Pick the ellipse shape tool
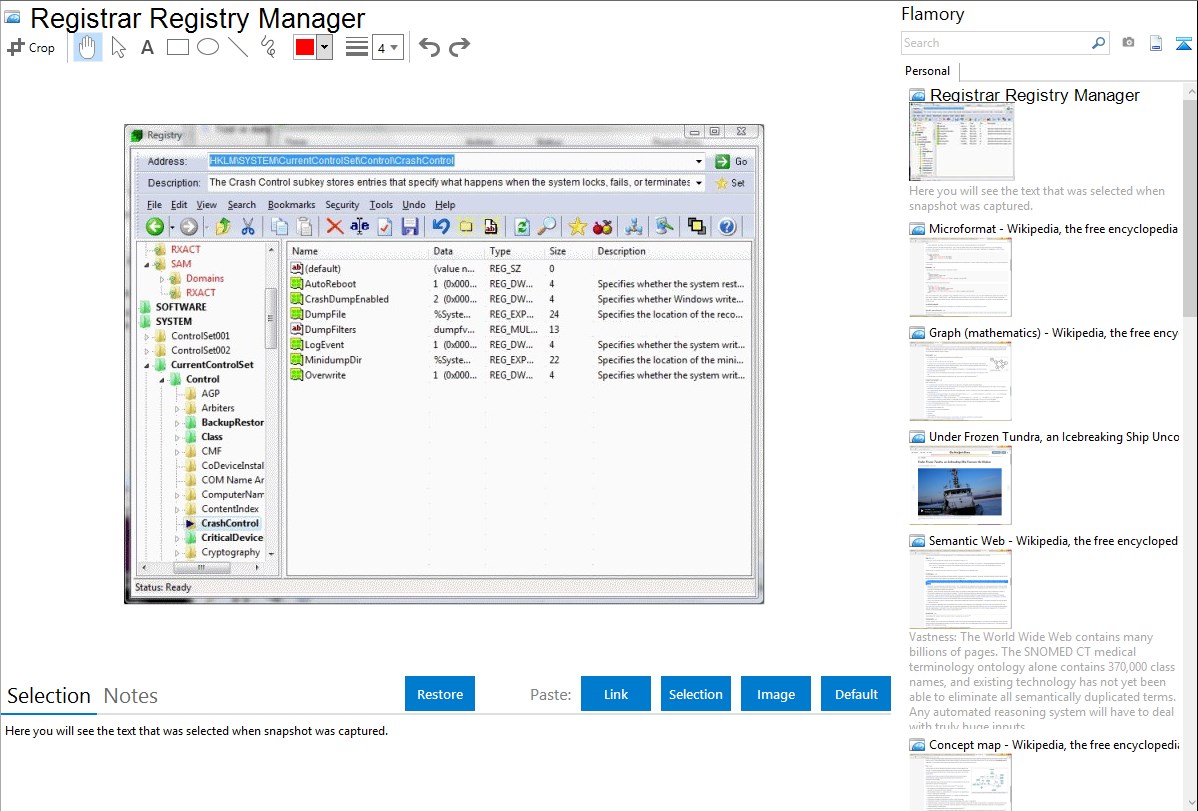This screenshot has width=1198, height=811. click(208, 47)
